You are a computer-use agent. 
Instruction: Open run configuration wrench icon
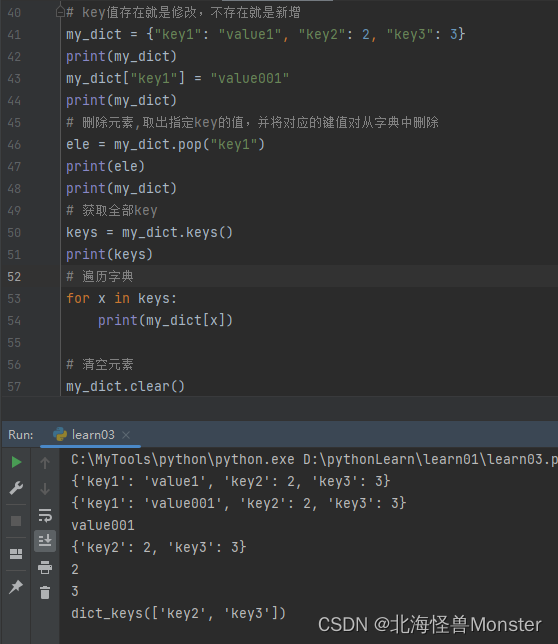16,488
